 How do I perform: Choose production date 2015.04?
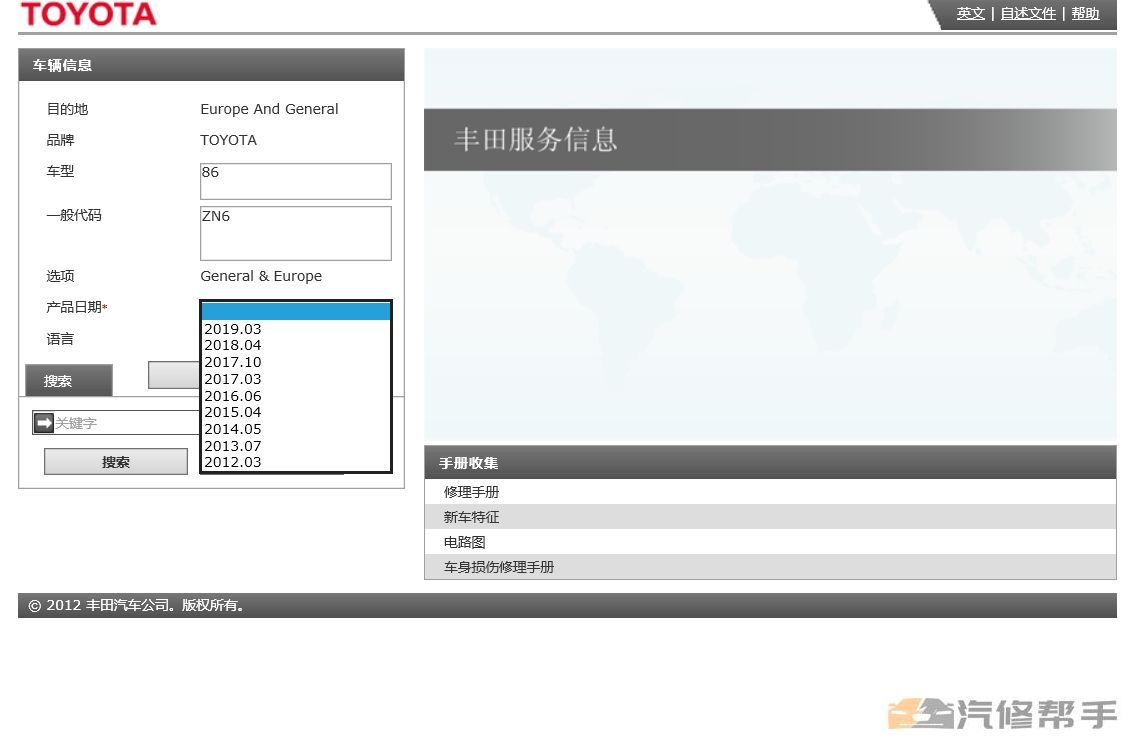(x=296, y=412)
